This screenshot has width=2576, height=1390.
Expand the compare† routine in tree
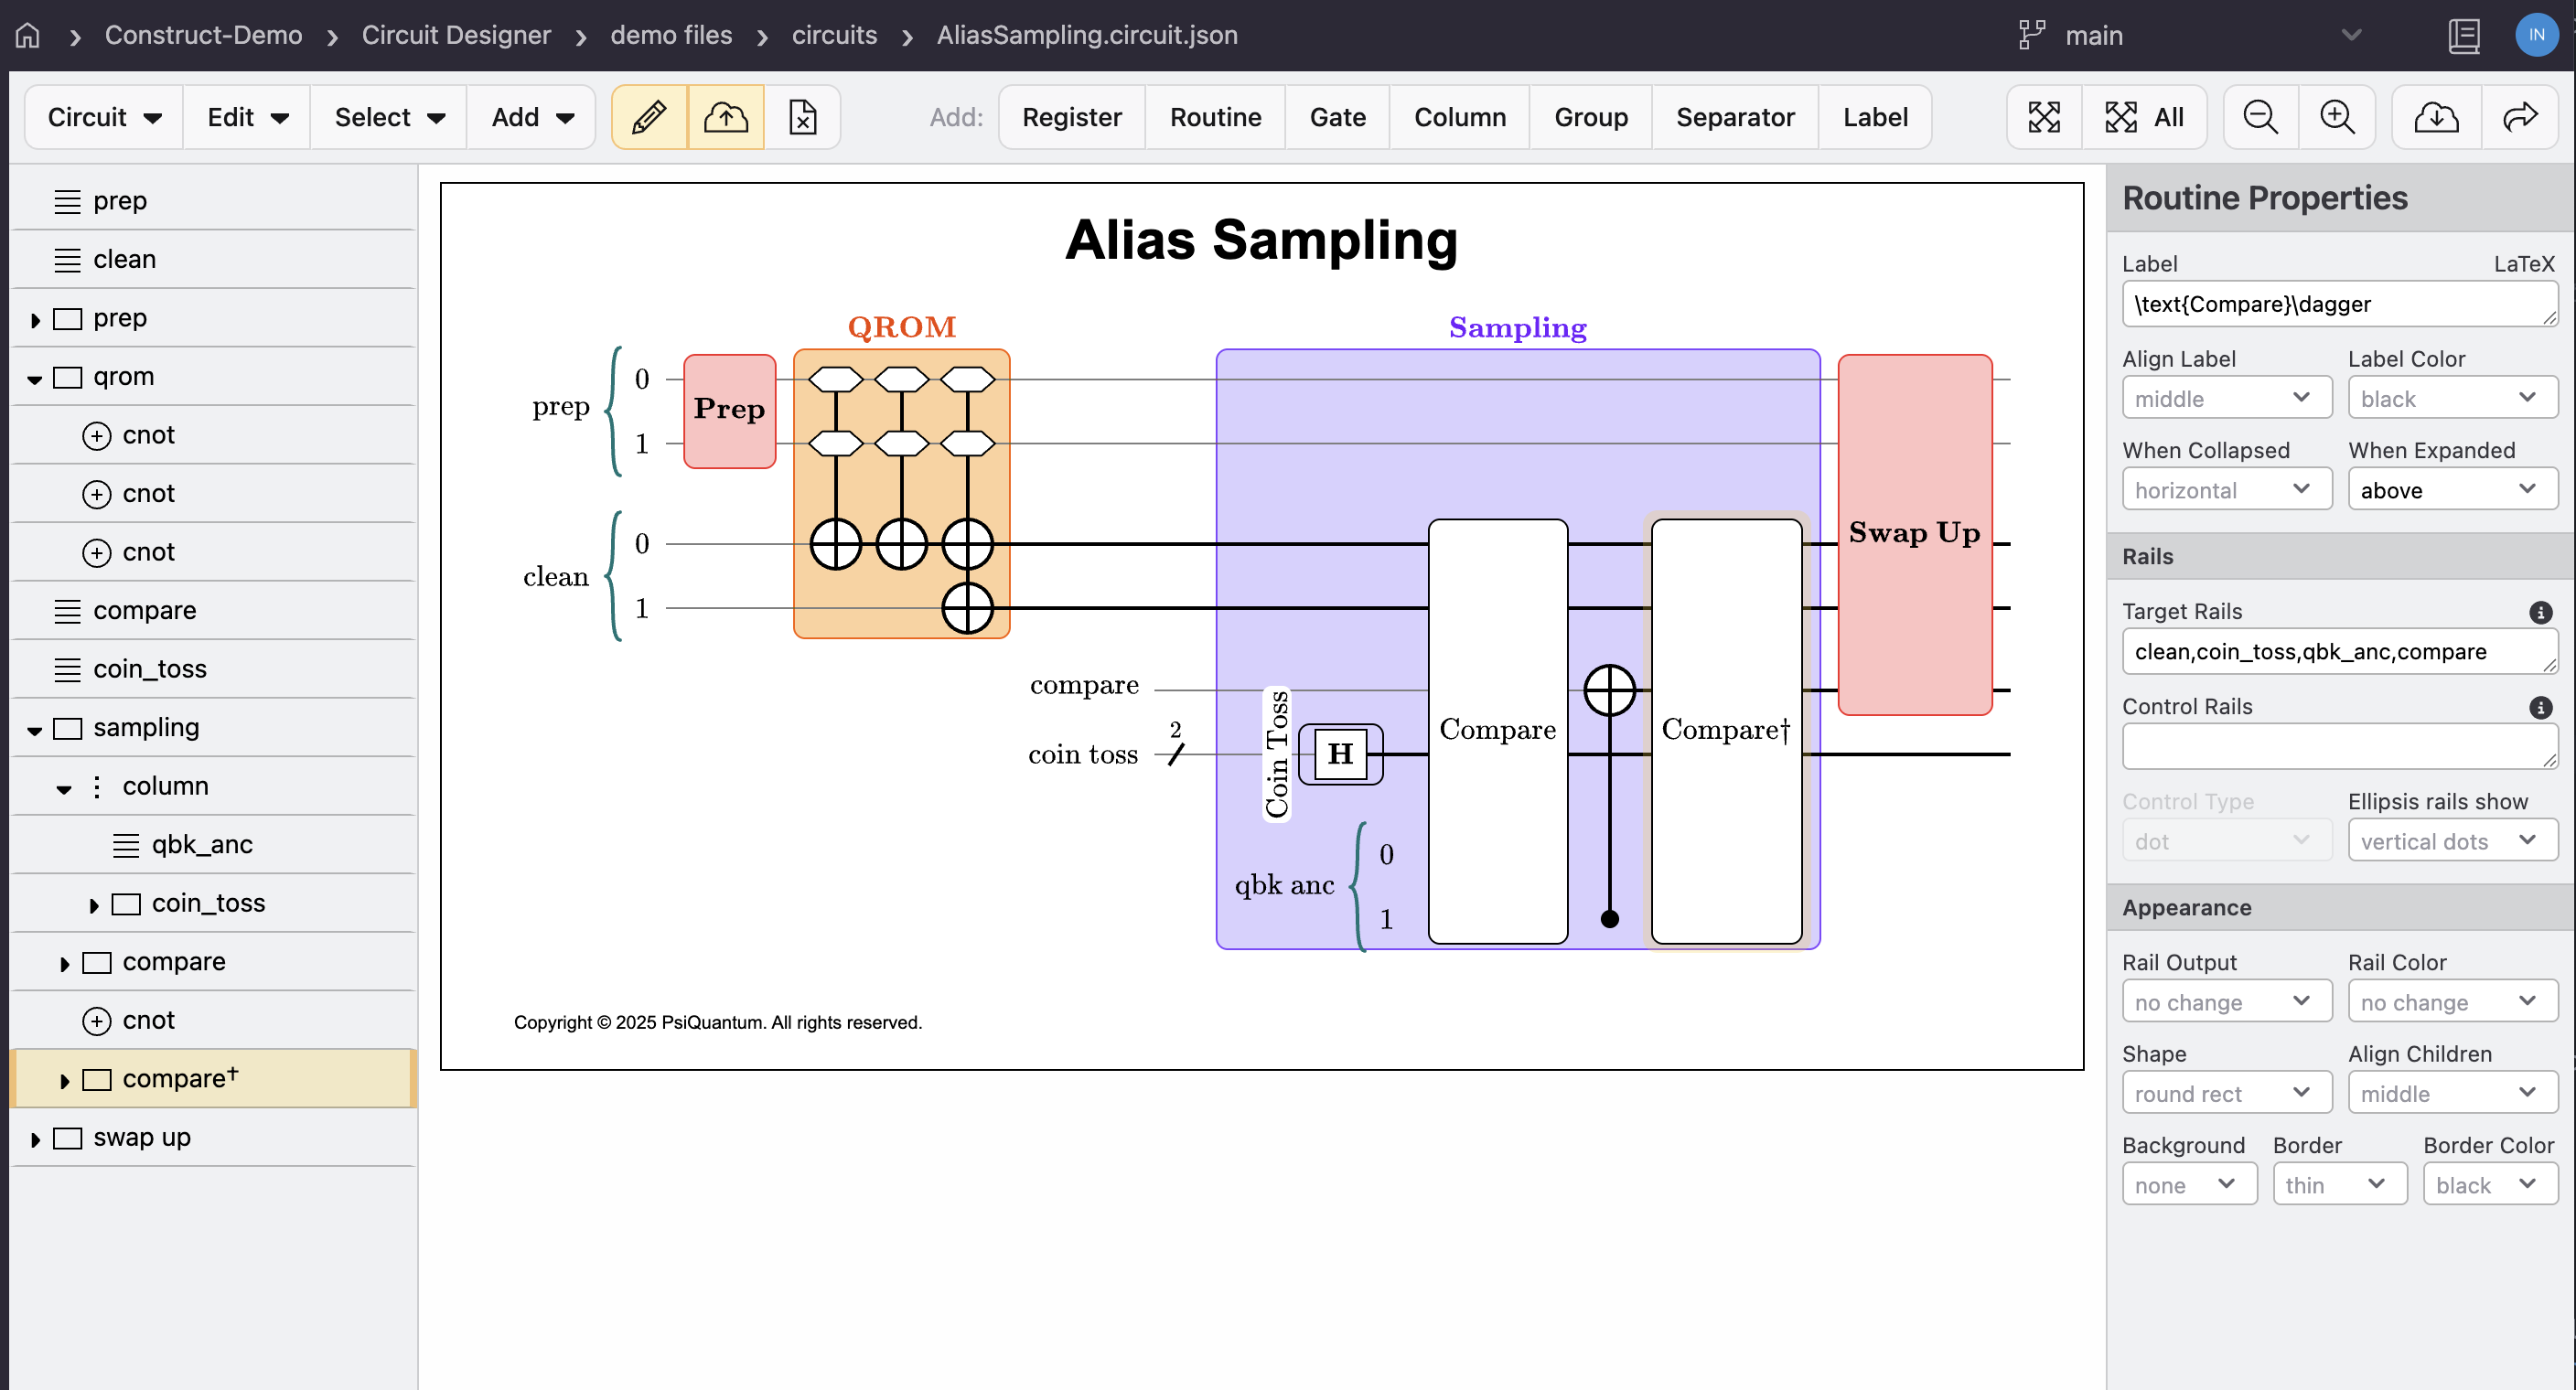coord(65,1081)
